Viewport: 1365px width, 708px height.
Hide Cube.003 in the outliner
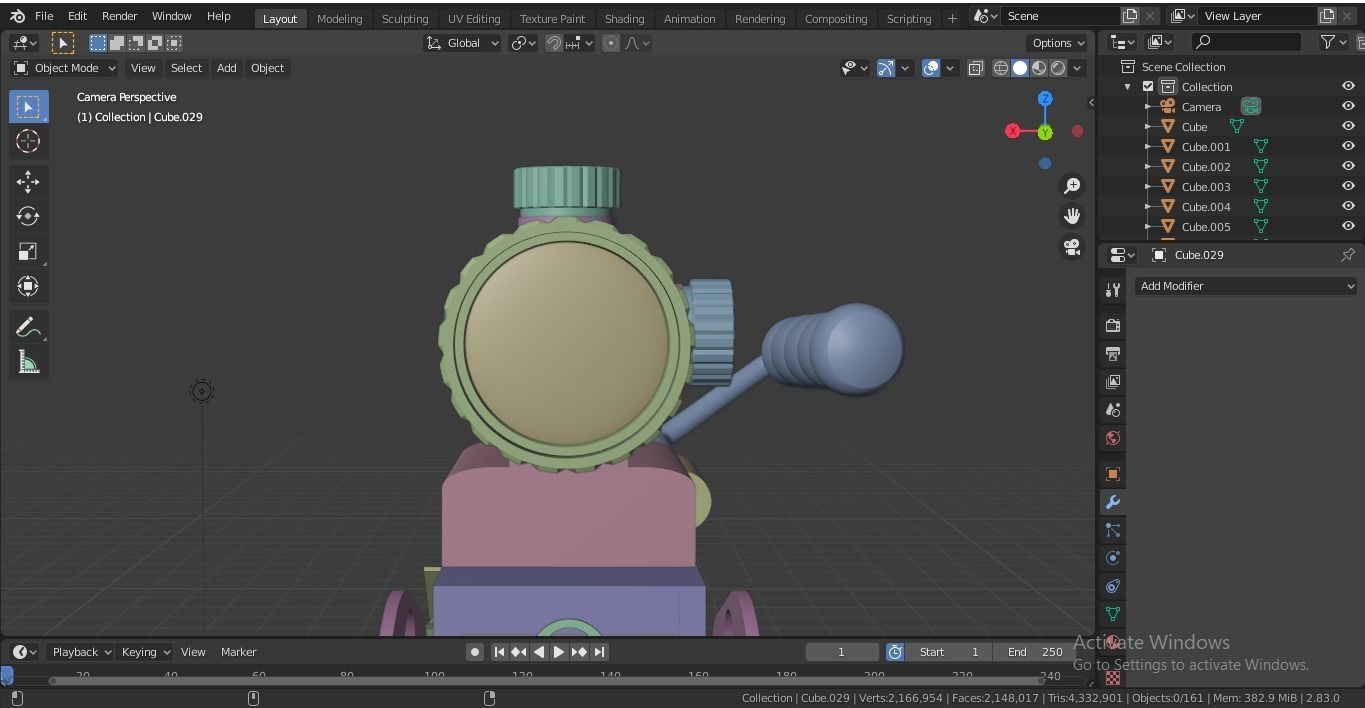[x=1348, y=186]
